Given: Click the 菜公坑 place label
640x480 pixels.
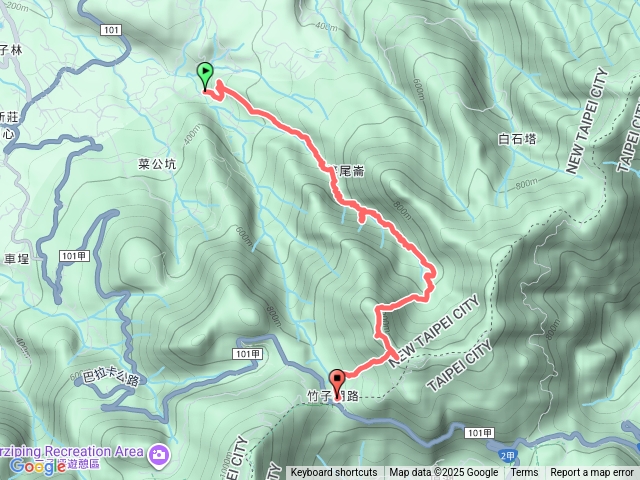Looking at the screenshot, I should [157, 164].
